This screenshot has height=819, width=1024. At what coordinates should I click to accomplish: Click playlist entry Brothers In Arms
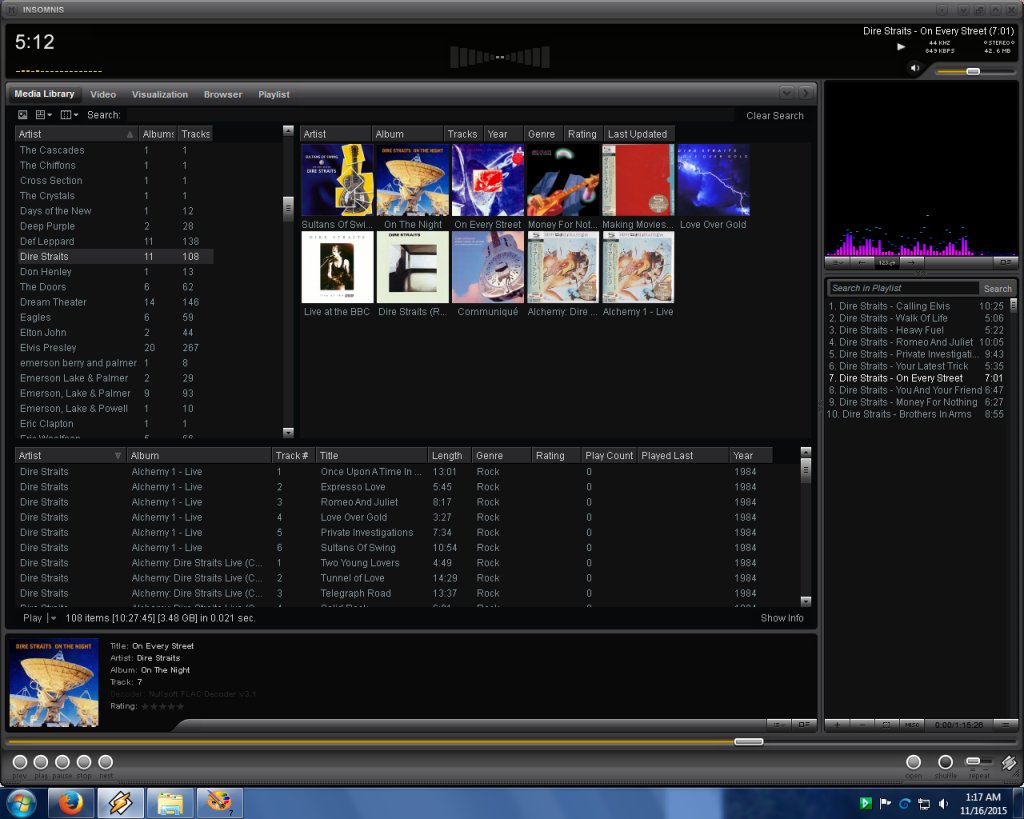(x=916, y=414)
